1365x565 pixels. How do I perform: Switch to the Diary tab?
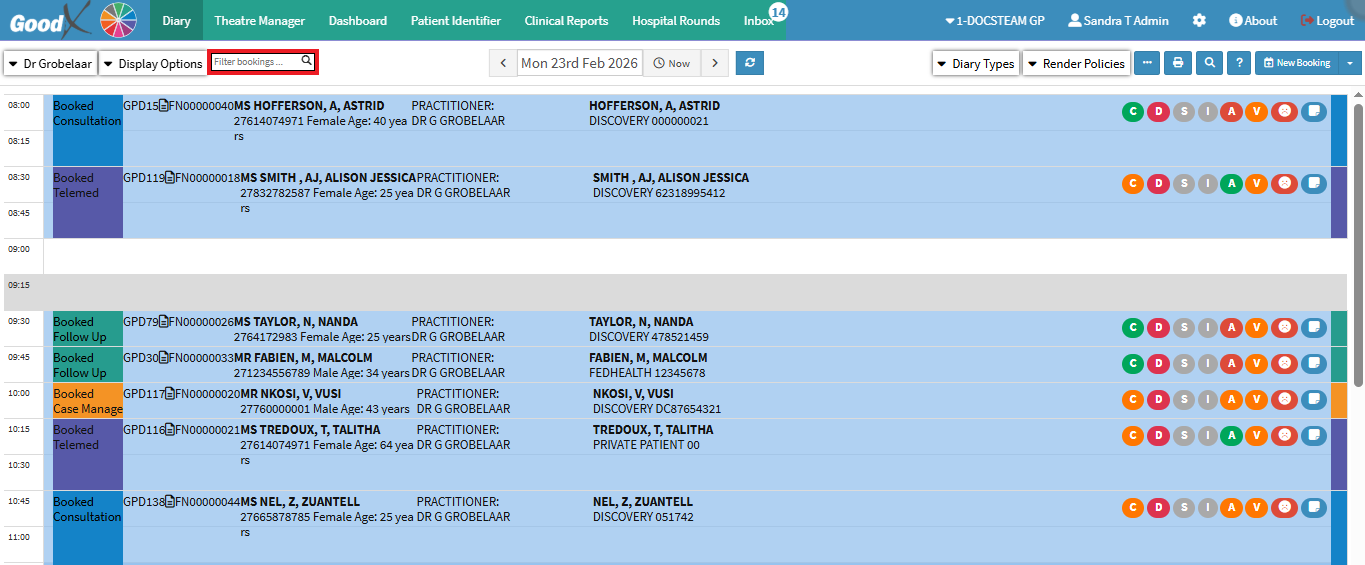(x=176, y=20)
